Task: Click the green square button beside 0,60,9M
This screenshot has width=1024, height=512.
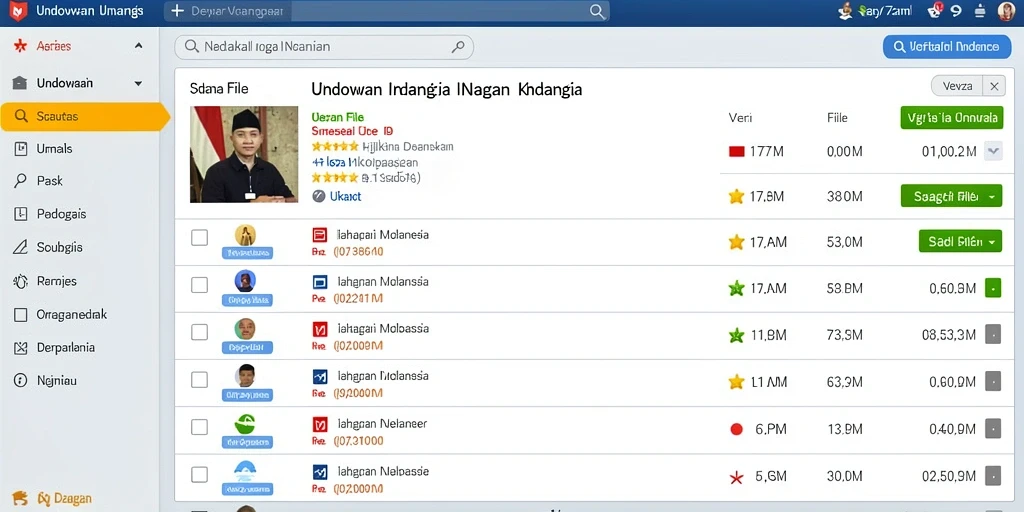Action: [993, 287]
